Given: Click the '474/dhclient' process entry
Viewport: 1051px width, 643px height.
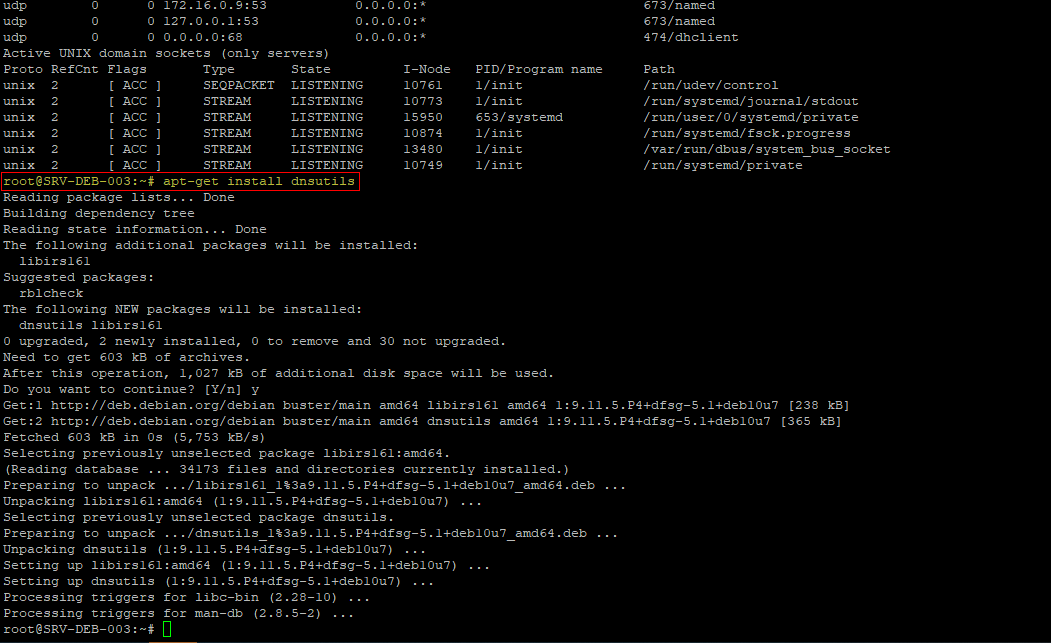Looking at the screenshot, I should point(690,38).
